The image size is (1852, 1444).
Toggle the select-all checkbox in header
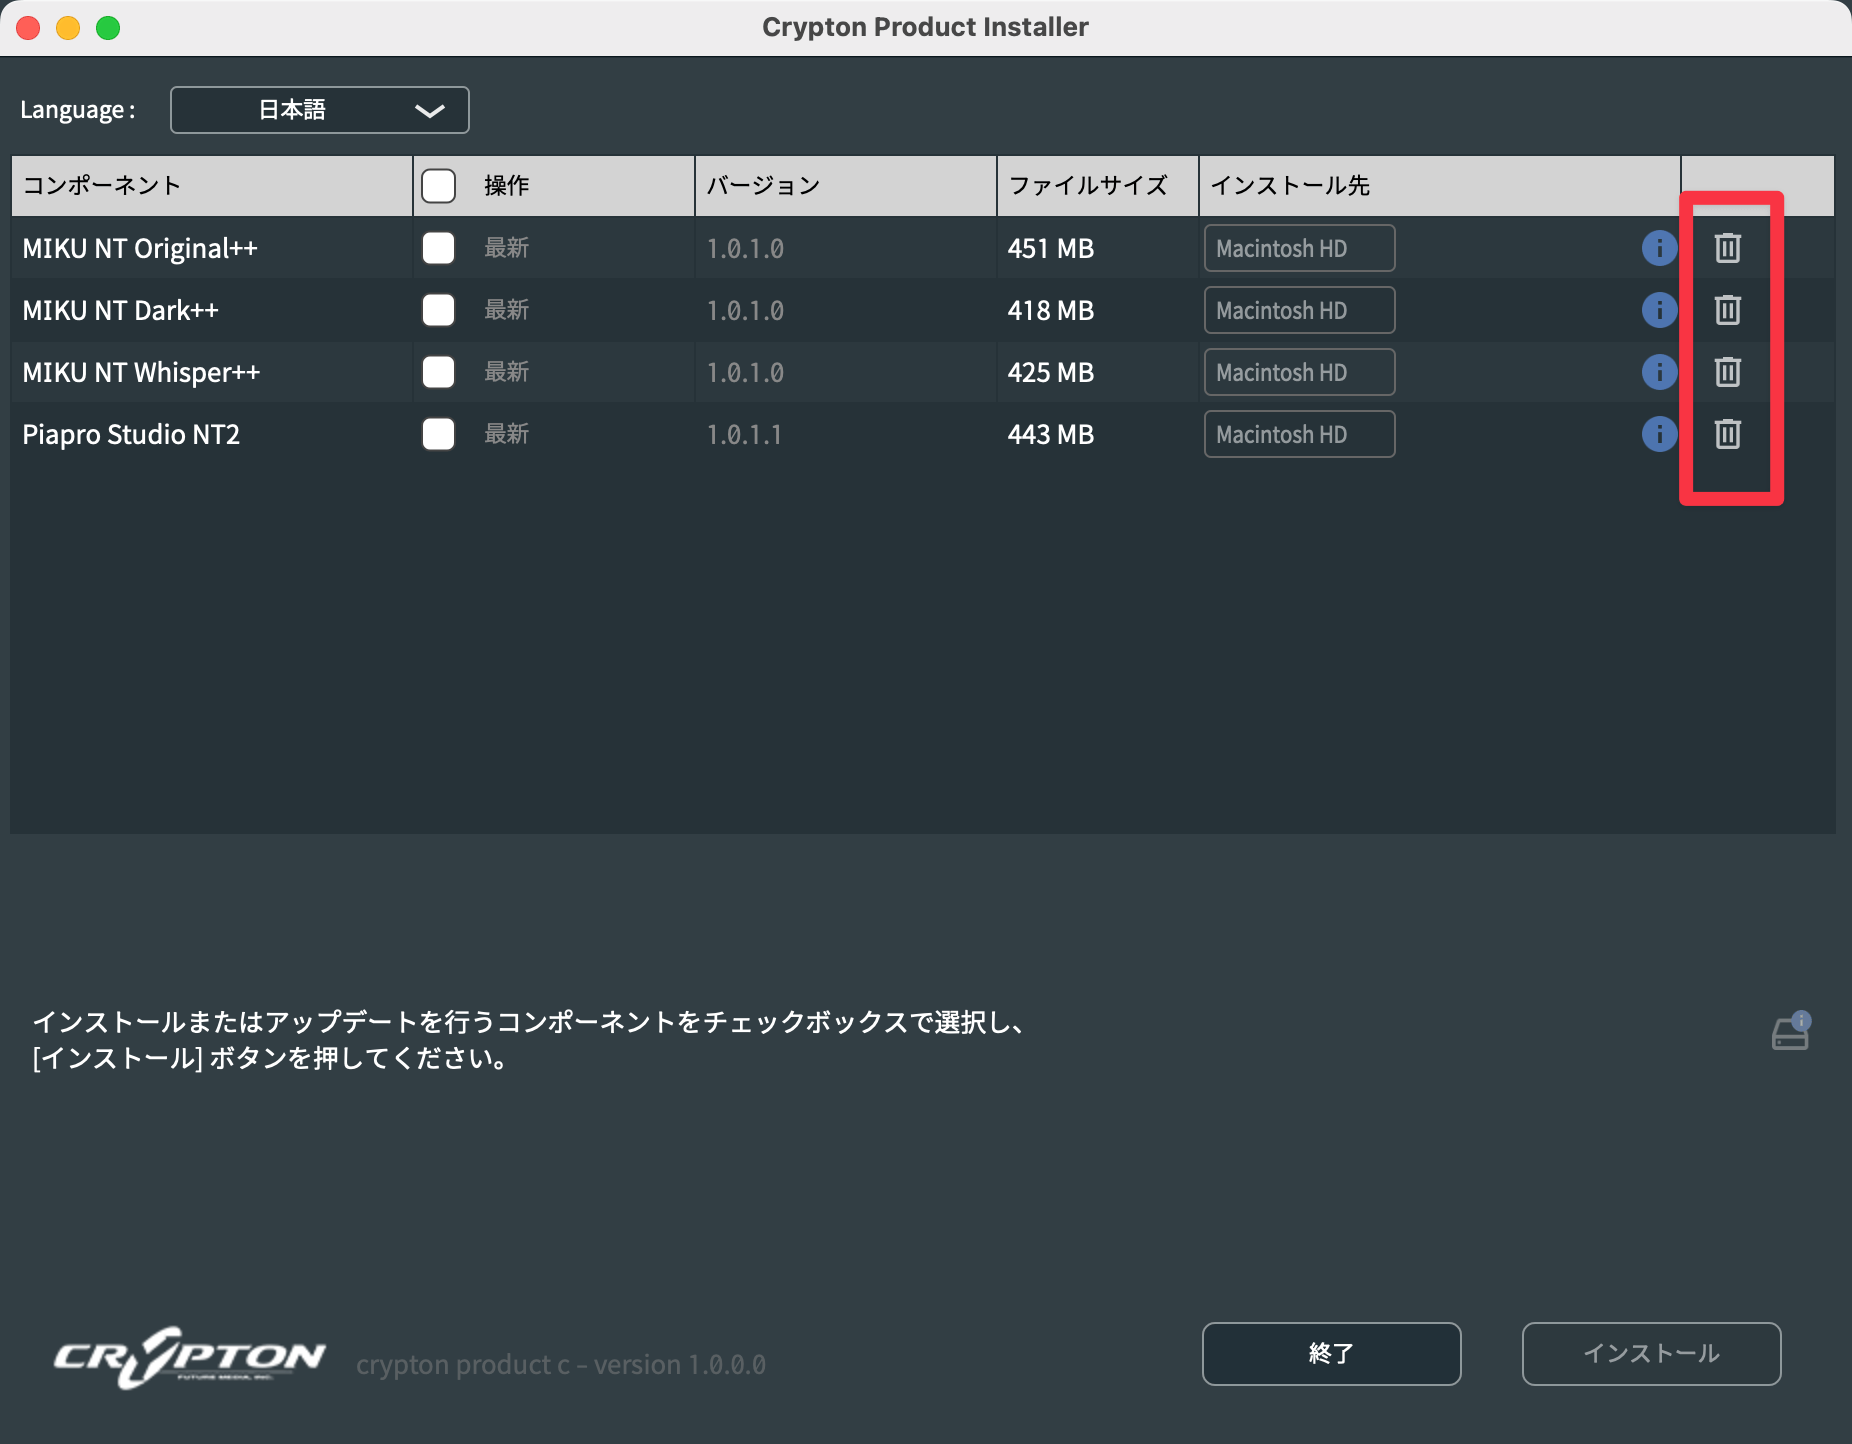[x=438, y=186]
